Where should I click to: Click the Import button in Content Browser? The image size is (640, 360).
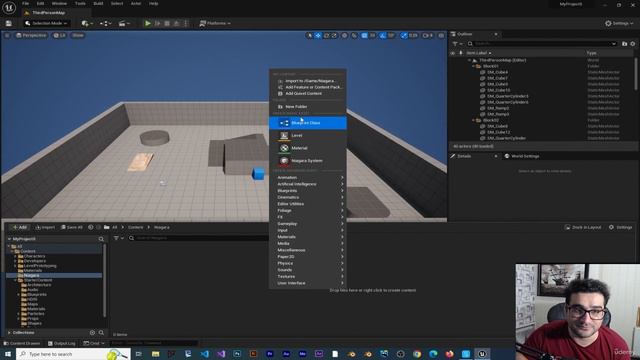[x=45, y=227]
